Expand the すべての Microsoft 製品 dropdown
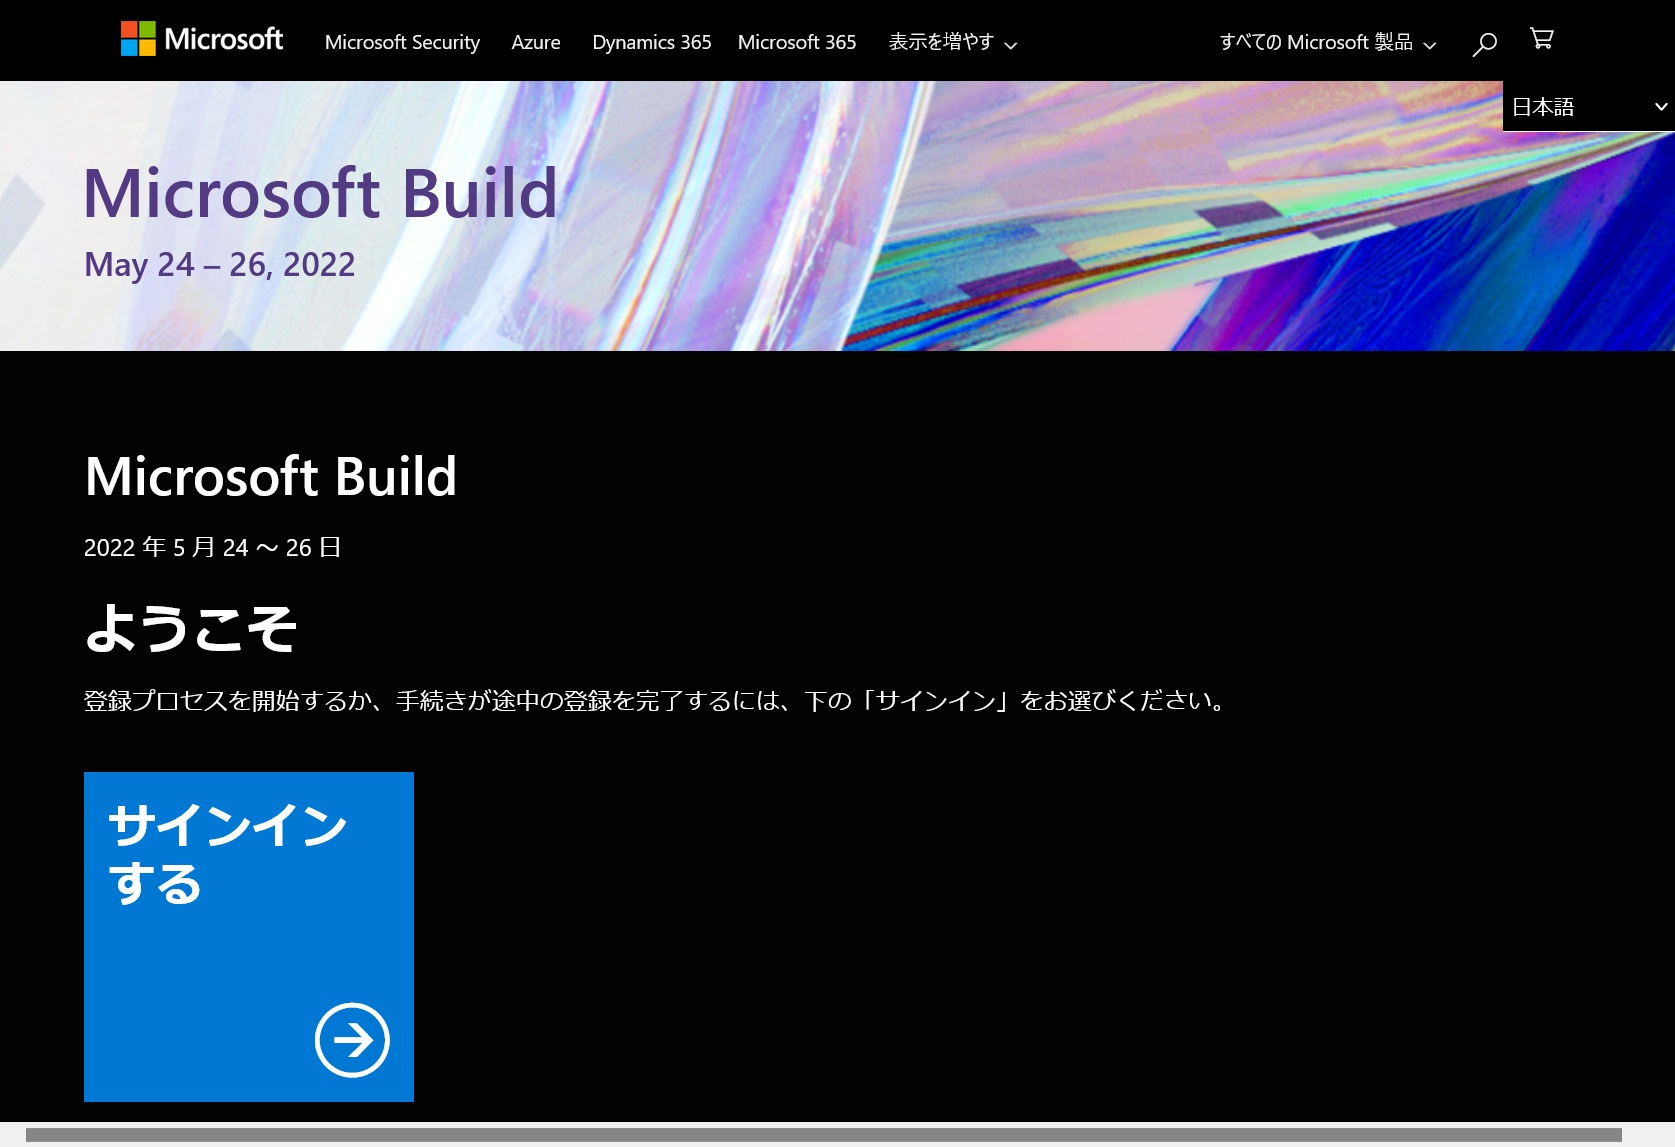The width and height of the screenshot is (1675, 1147). (1327, 42)
